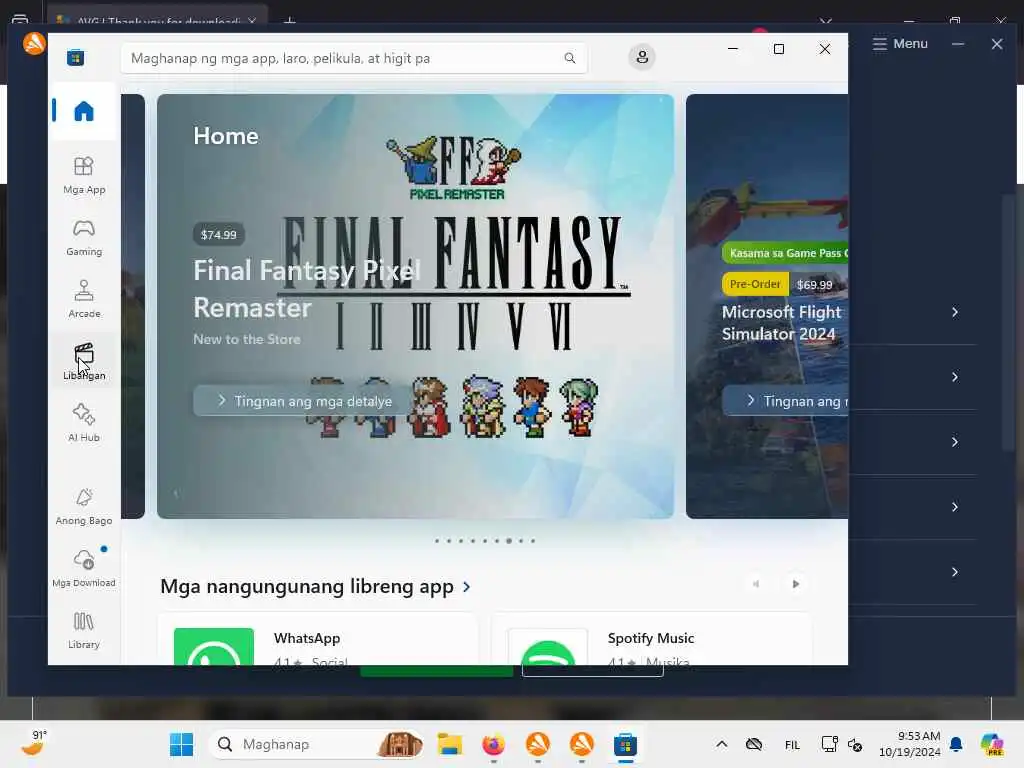Expand first chevron row in AVG window
1024x768 pixels.
[955, 312]
